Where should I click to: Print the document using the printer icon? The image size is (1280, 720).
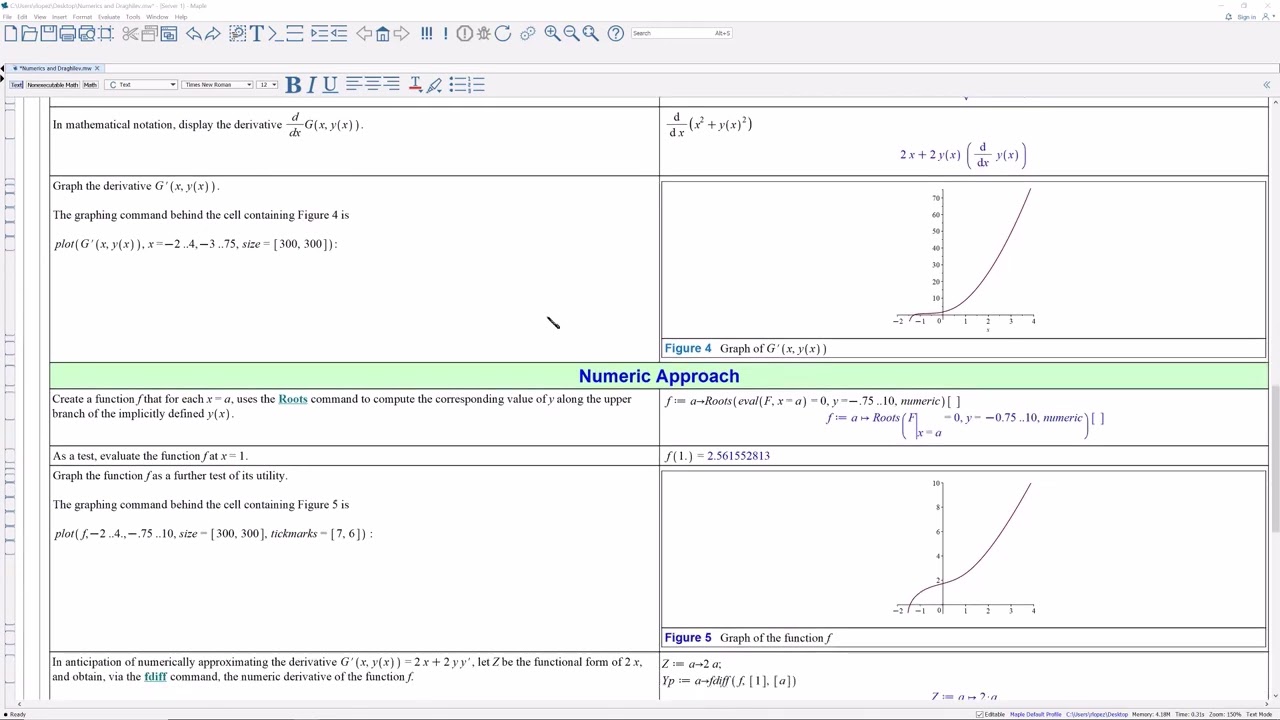coord(67,34)
